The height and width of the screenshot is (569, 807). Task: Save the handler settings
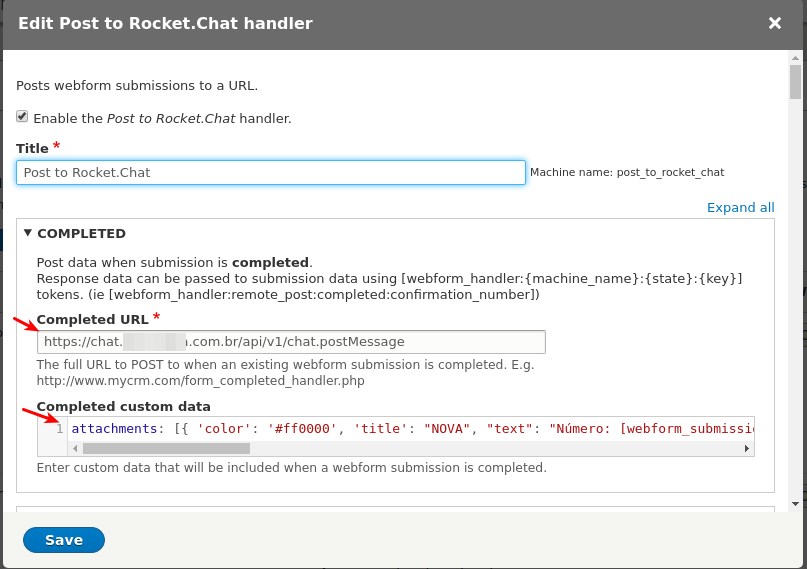[x=64, y=540]
